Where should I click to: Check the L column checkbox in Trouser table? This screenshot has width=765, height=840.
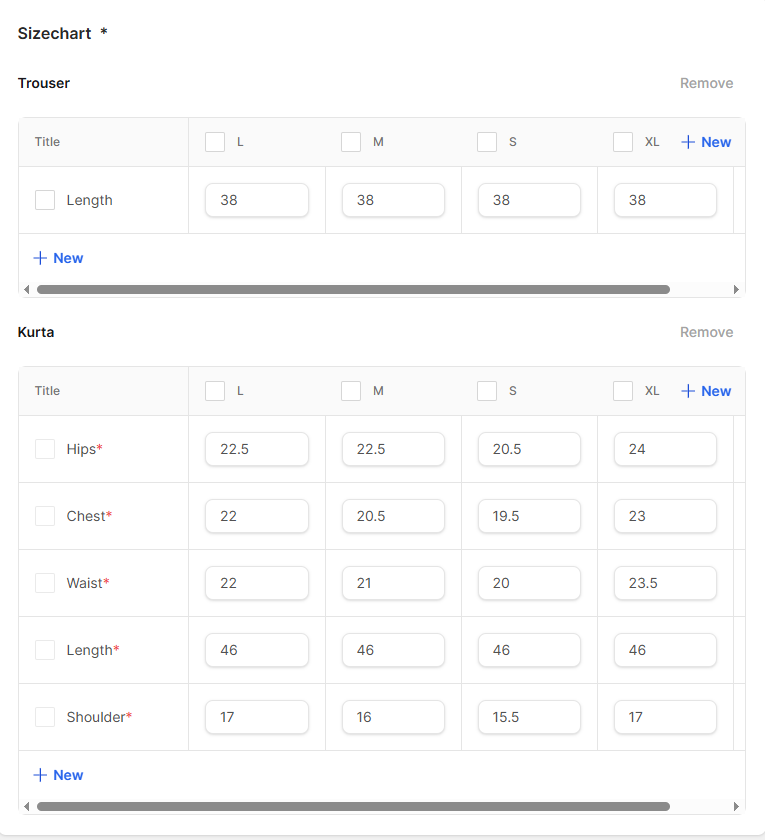point(215,142)
